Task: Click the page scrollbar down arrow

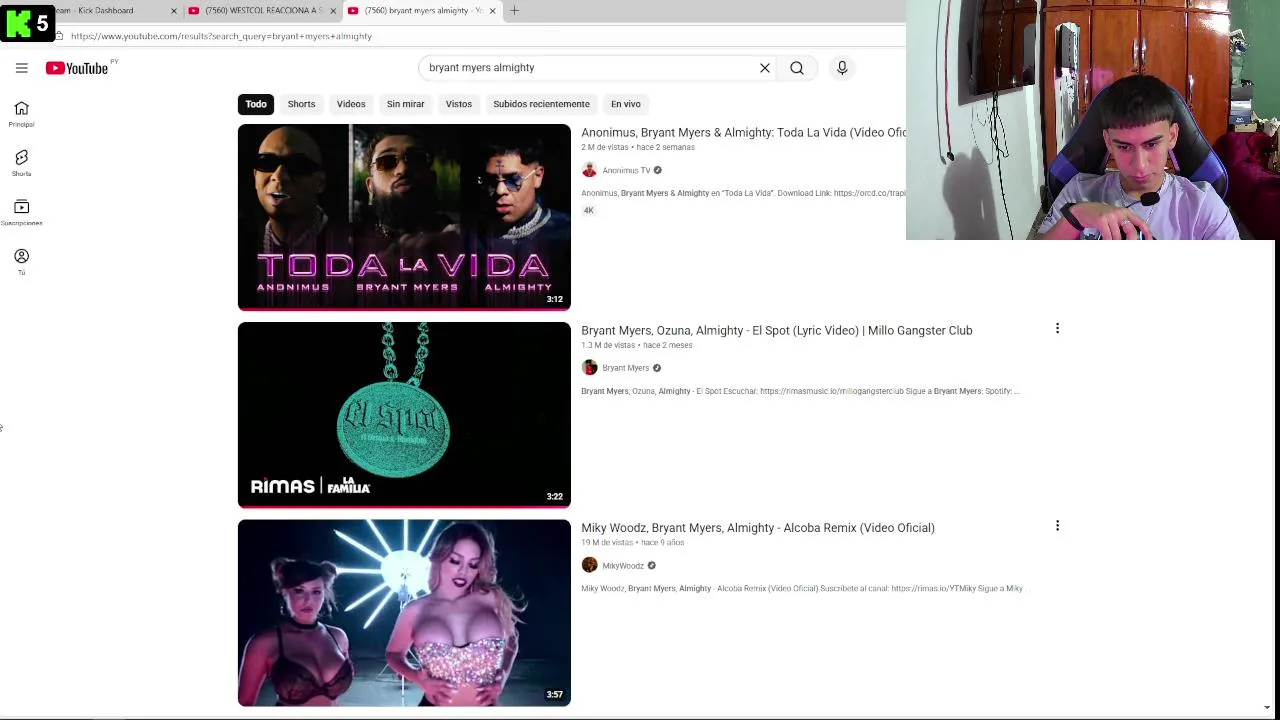Action: tap(1267, 708)
